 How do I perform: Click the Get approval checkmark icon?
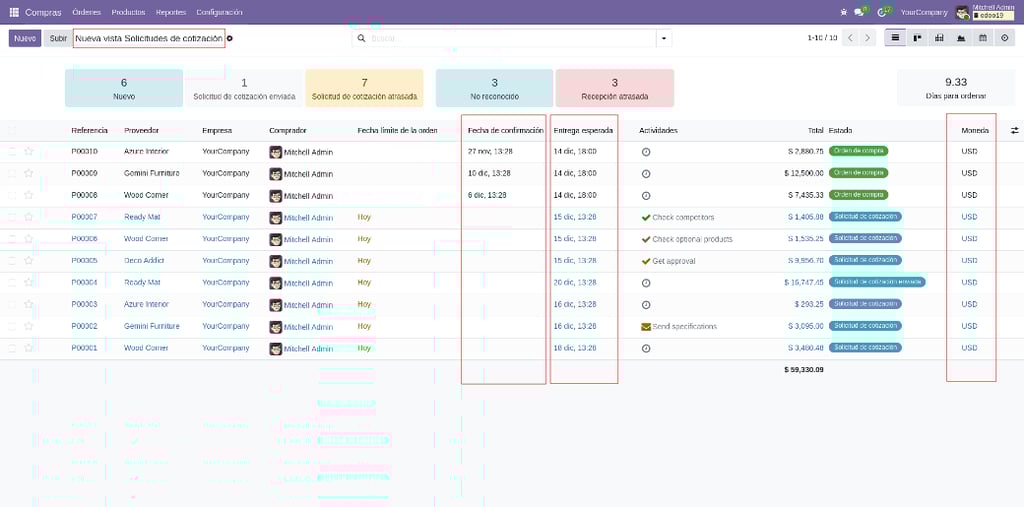point(646,261)
